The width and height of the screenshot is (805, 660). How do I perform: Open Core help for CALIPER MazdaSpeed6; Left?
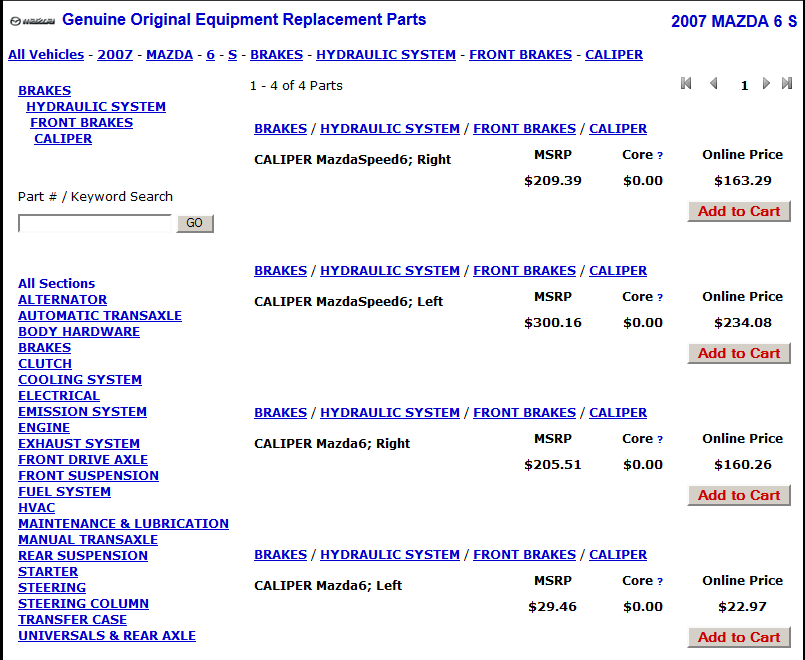tap(660, 297)
